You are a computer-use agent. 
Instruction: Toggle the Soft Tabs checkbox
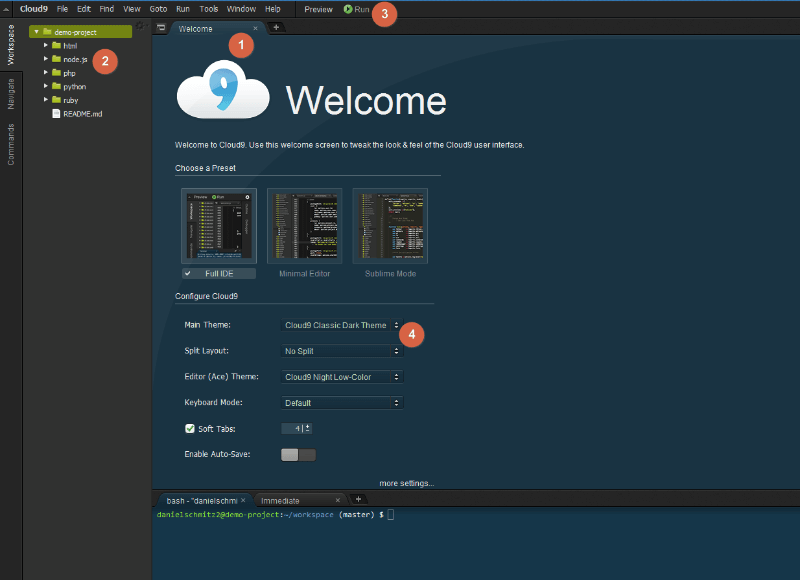click(x=190, y=428)
